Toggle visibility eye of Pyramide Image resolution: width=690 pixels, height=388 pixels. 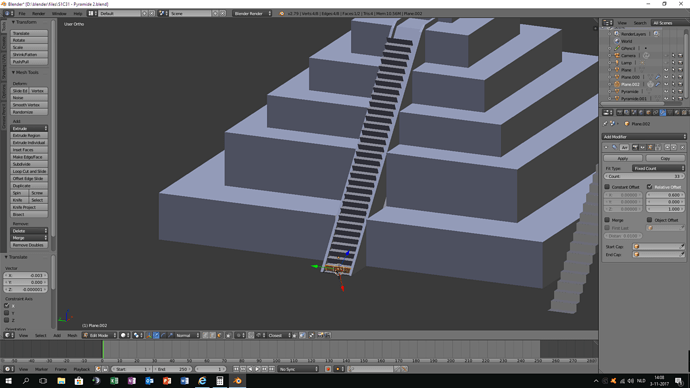(666, 92)
